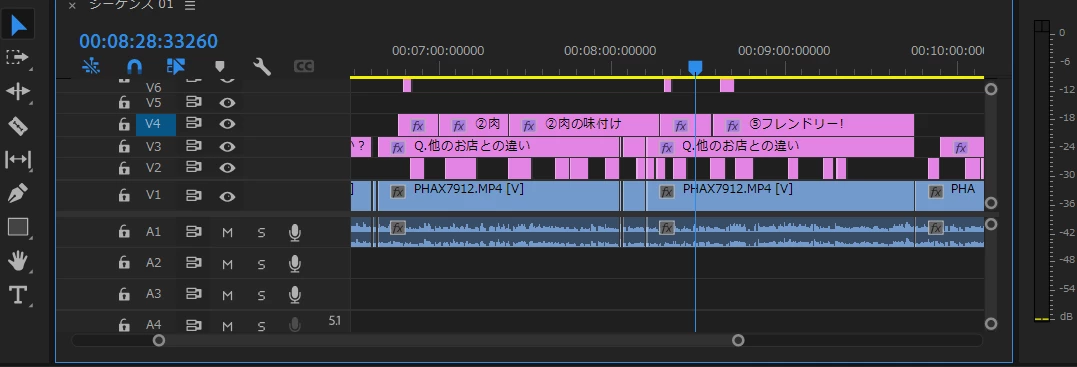Select the Track Select Forward tool
Image resolution: width=1077 pixels, height=367 pixels.
[18, 58]
